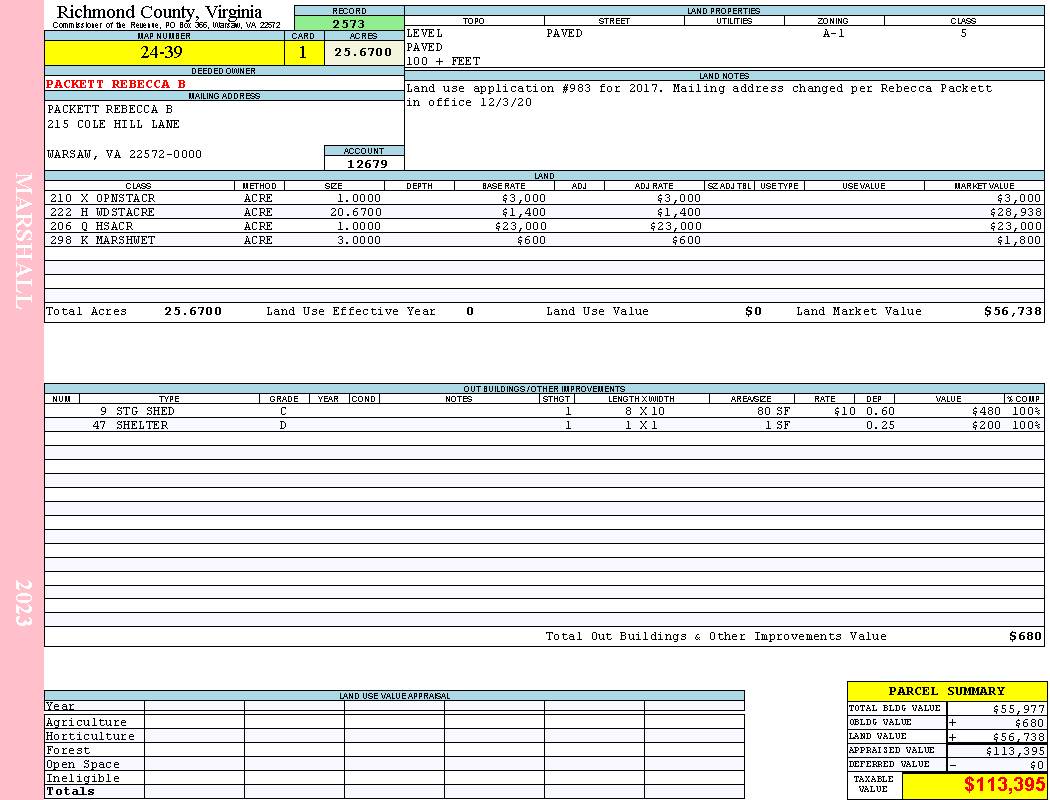1050x800 pixels.
Task: Click the Open Space row label
Action: pos(82,765)
